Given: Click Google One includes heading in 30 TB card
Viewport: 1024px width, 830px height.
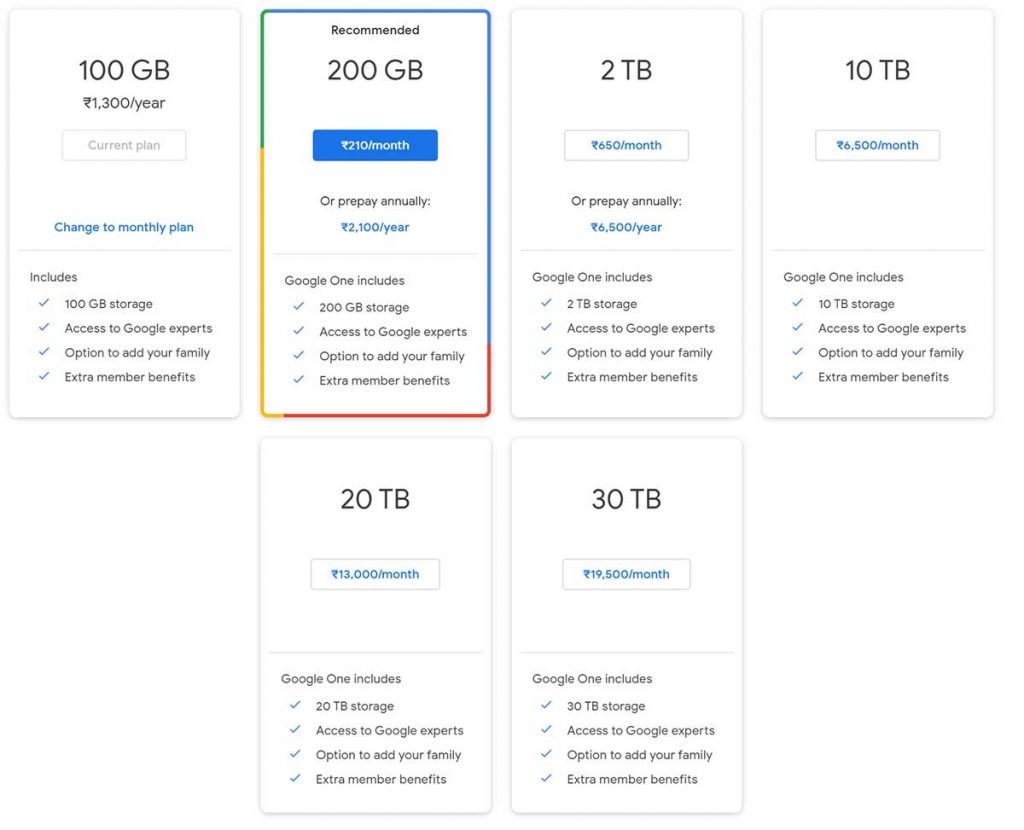Looking at the screenshot, I should (592, 679).
